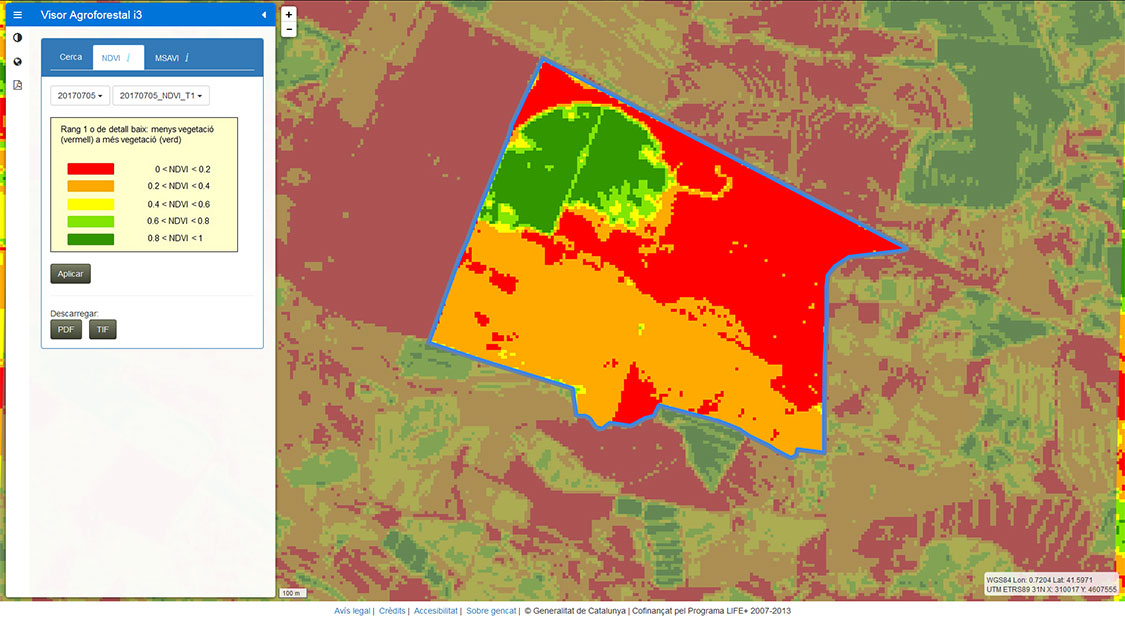Click the 'Rang 1 o de detall baix' description
This screenshot has height=630, width=1125.
coord(137,134)
